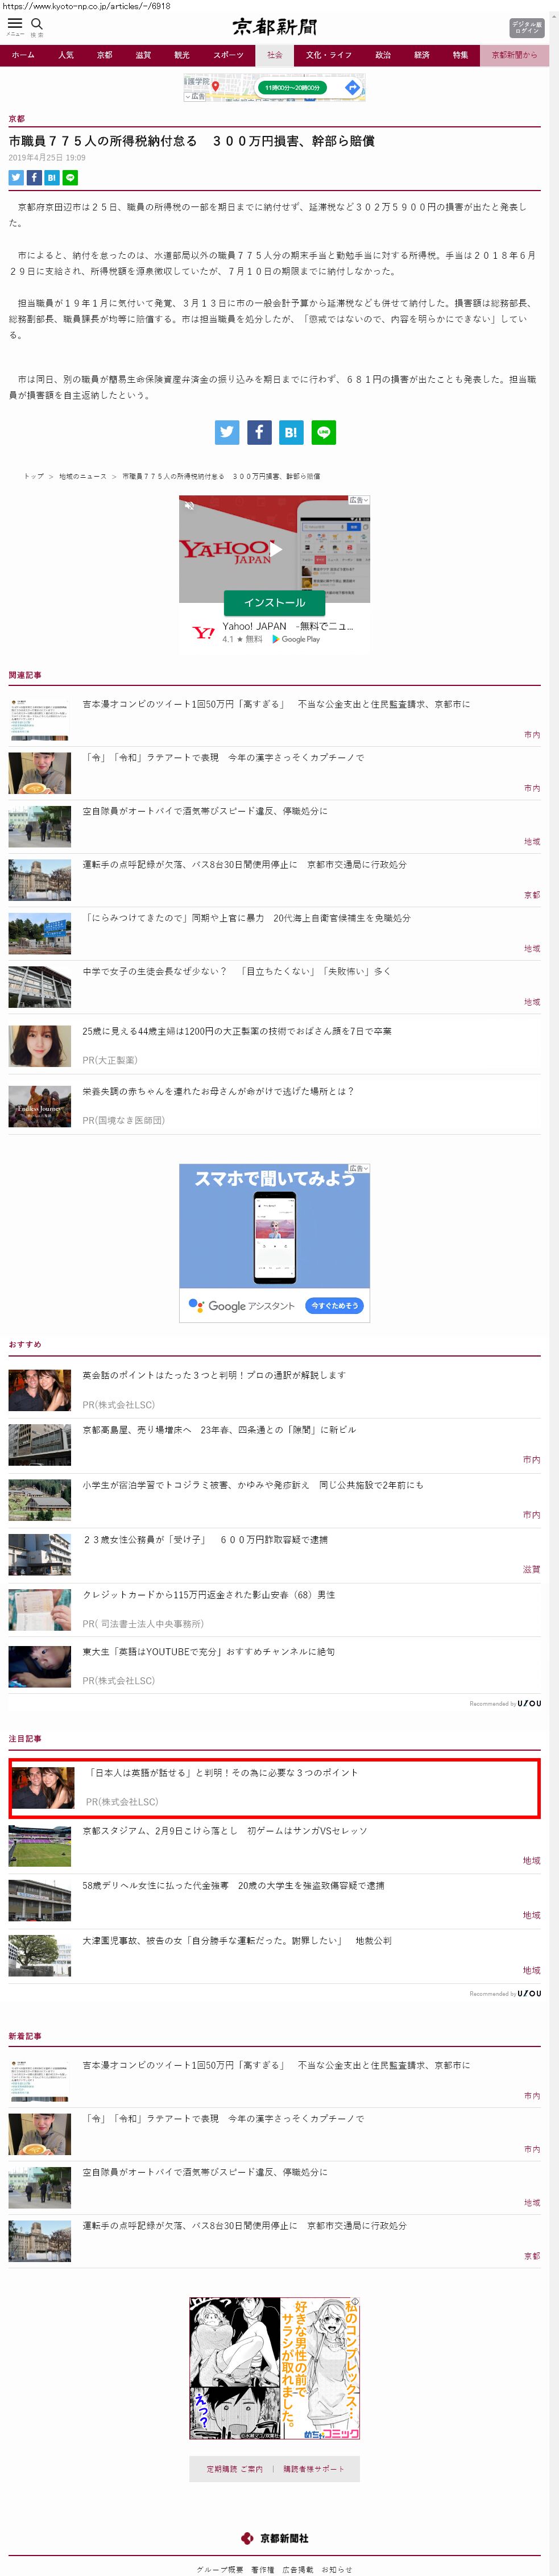
Task: Click large LINE share icon below article
Action: click(323, 432)
